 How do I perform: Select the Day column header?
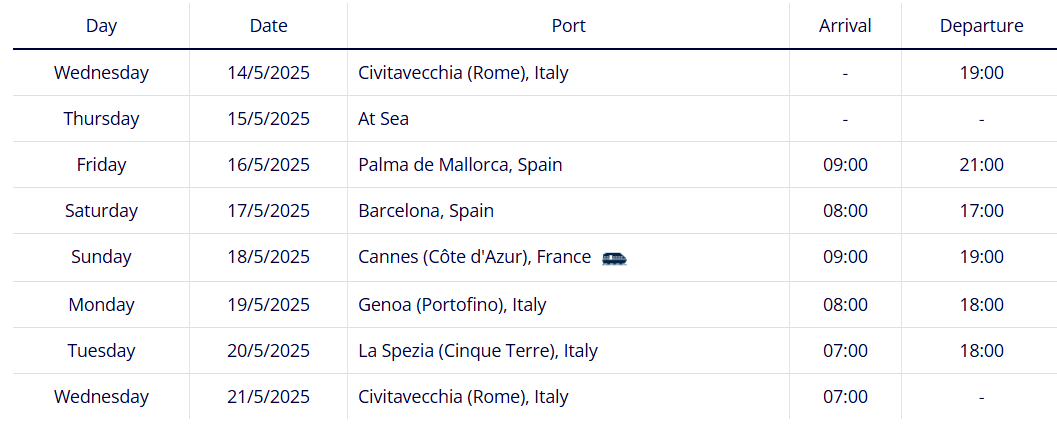pos(101,26)
